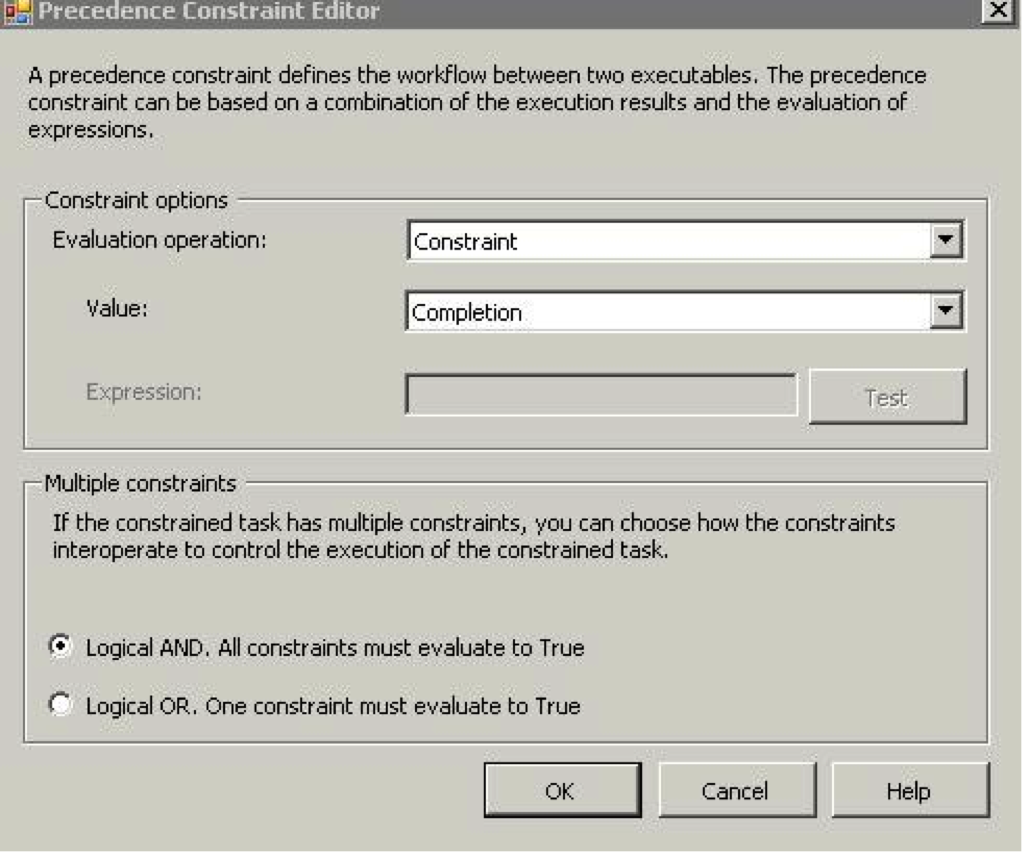Choose the Logical OR radio button

61,705
